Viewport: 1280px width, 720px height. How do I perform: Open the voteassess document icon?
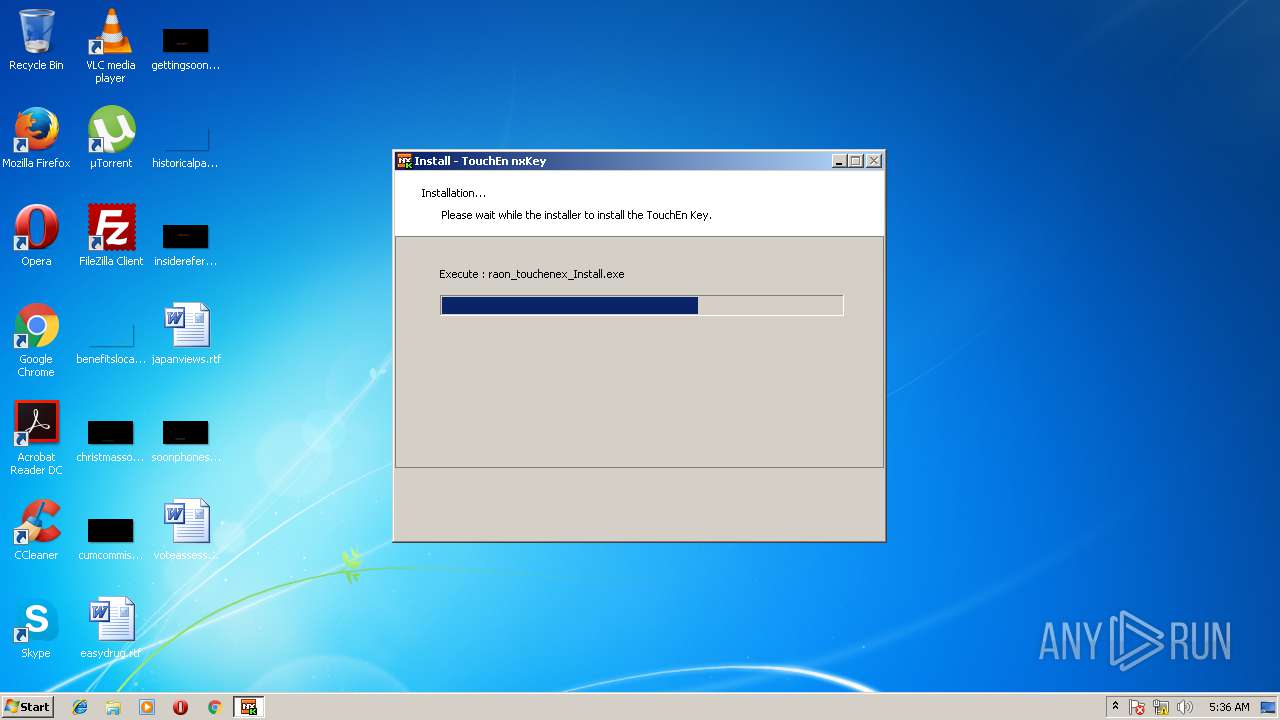point(186,530)
